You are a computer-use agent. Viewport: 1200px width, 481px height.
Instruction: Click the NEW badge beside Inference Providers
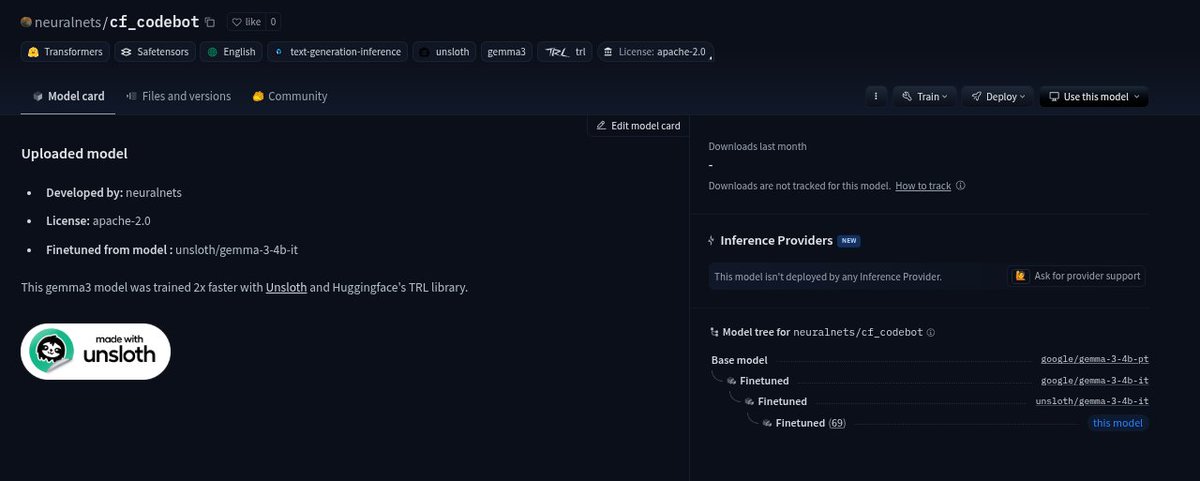pyautogui.click(x=849, y=241)
